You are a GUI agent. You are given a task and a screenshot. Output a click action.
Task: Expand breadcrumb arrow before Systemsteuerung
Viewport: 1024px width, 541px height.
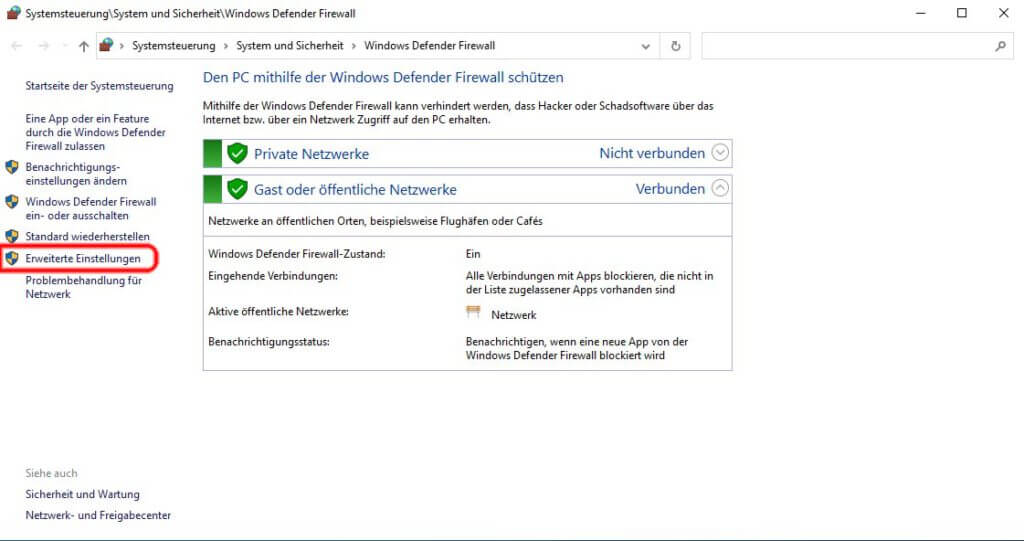point(121,46)
